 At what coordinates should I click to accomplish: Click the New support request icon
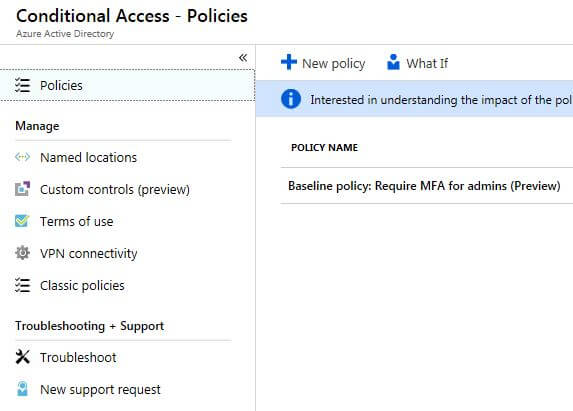tap(22, 389)
